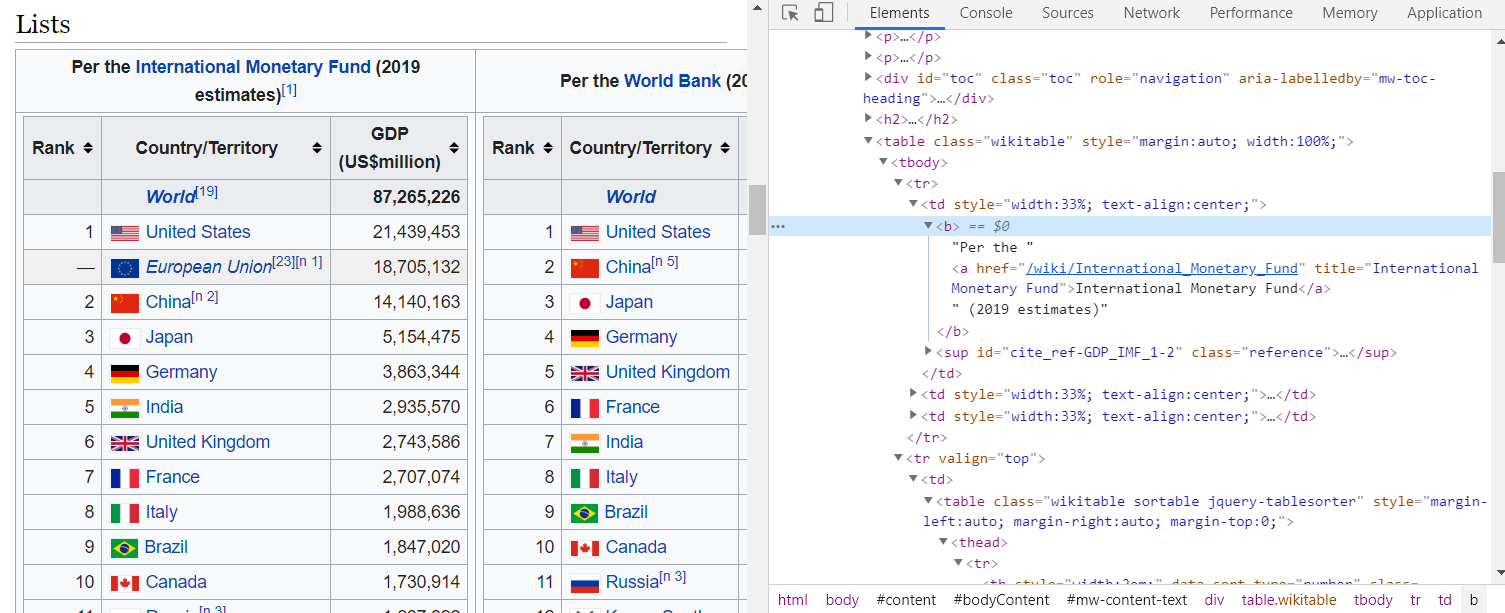1505x613 pixels.
Task: Switch to the Elements tab
Action: click(899, 13)
